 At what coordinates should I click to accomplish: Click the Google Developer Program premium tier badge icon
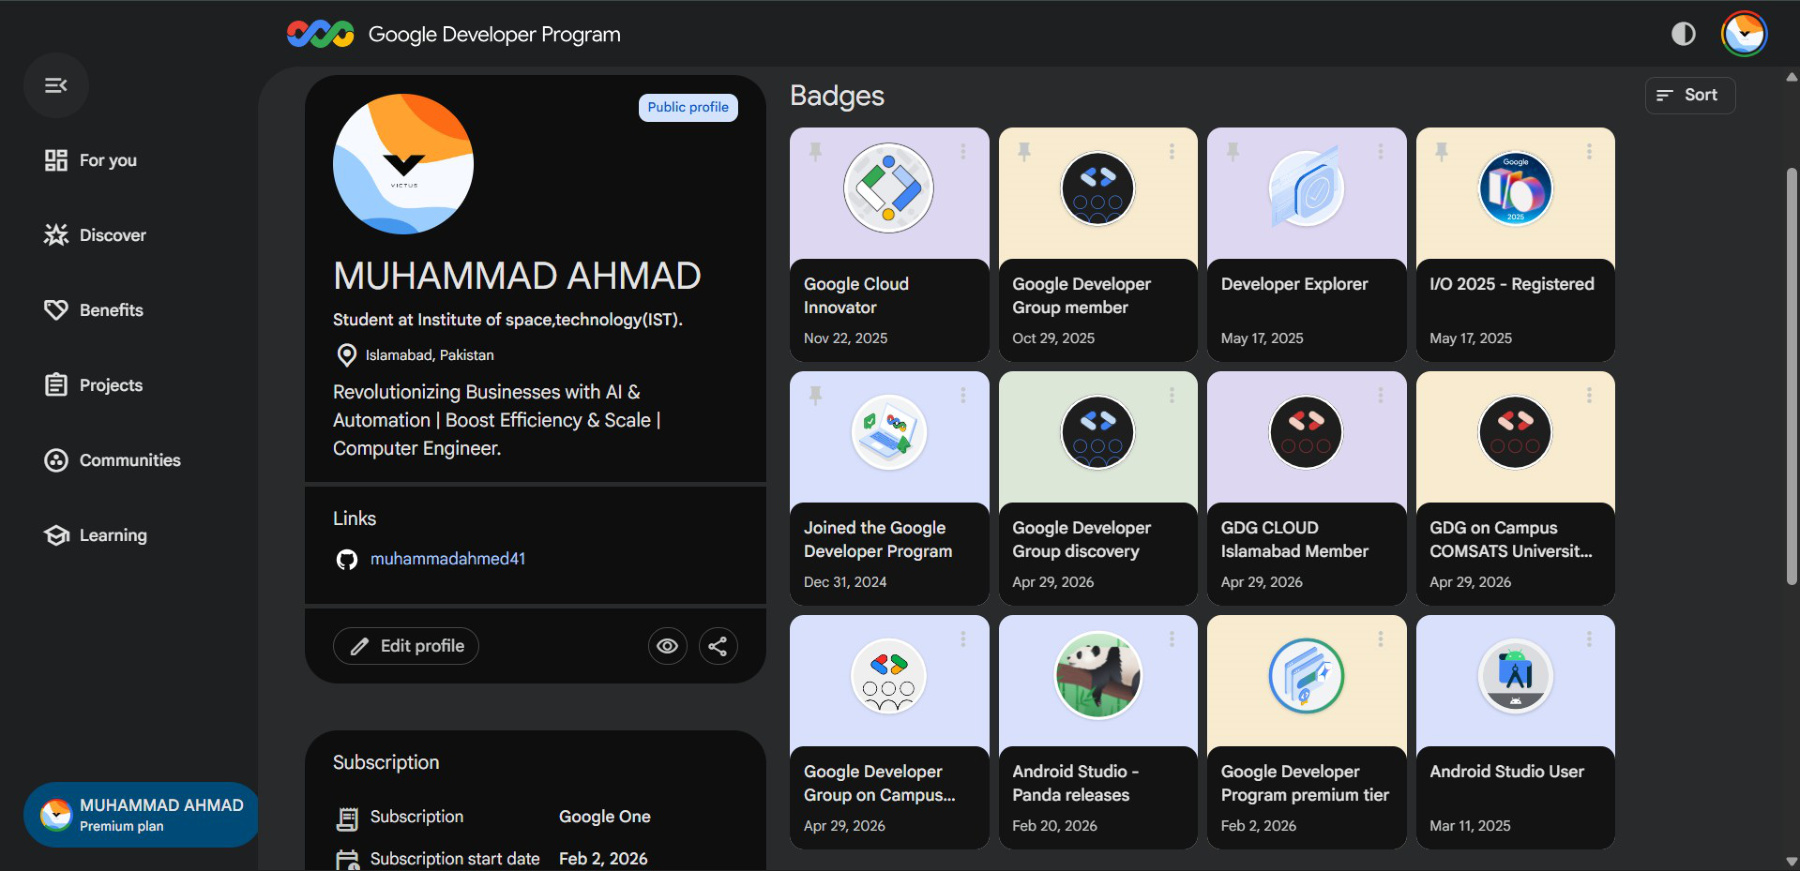[x=1306, y=676]
